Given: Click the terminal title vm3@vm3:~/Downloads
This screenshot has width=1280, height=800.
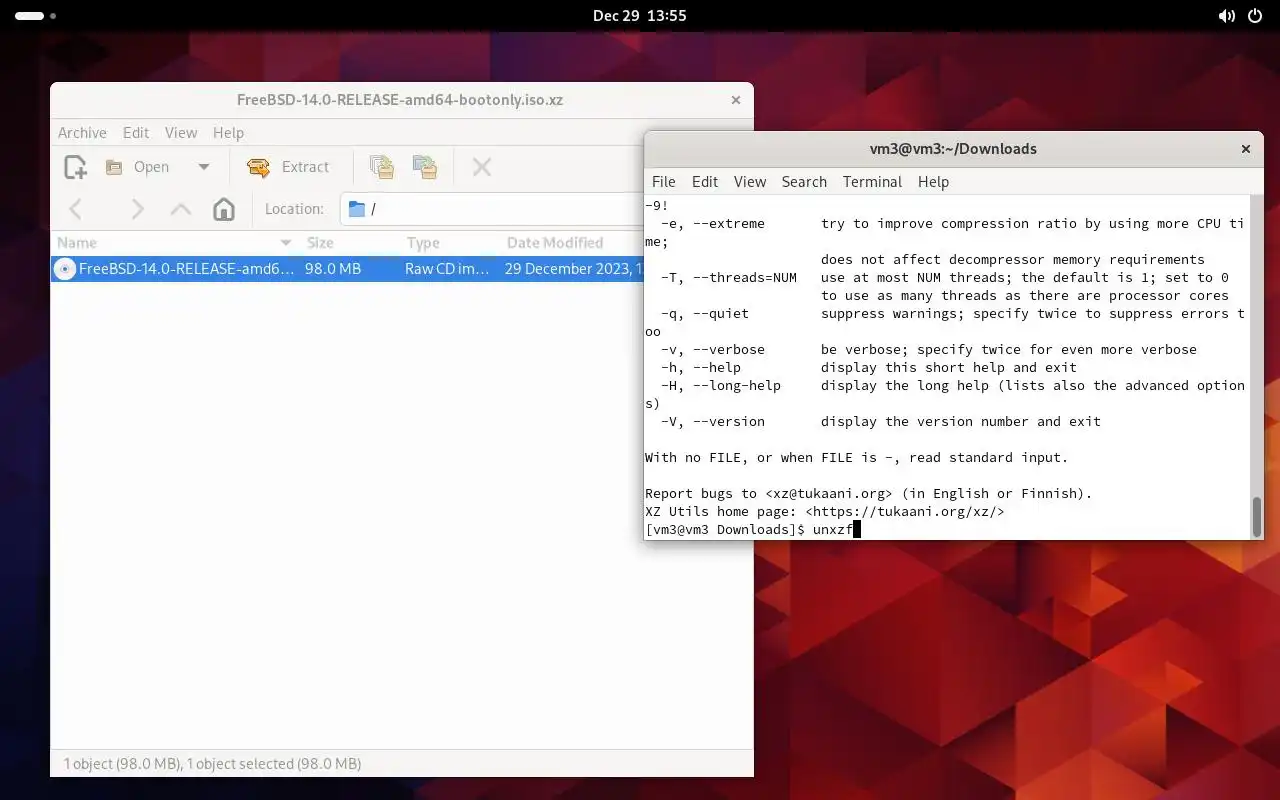Looking at the screenshot, I should [953, 149].
